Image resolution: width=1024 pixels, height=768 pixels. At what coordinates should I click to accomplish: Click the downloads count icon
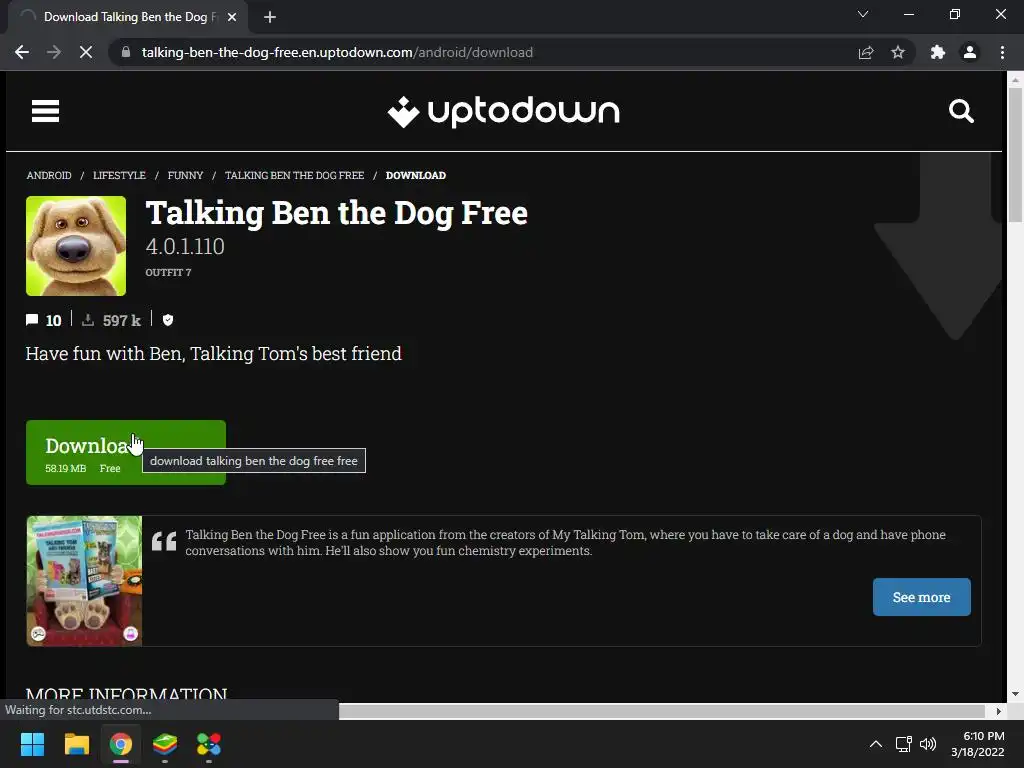[88, 320]
